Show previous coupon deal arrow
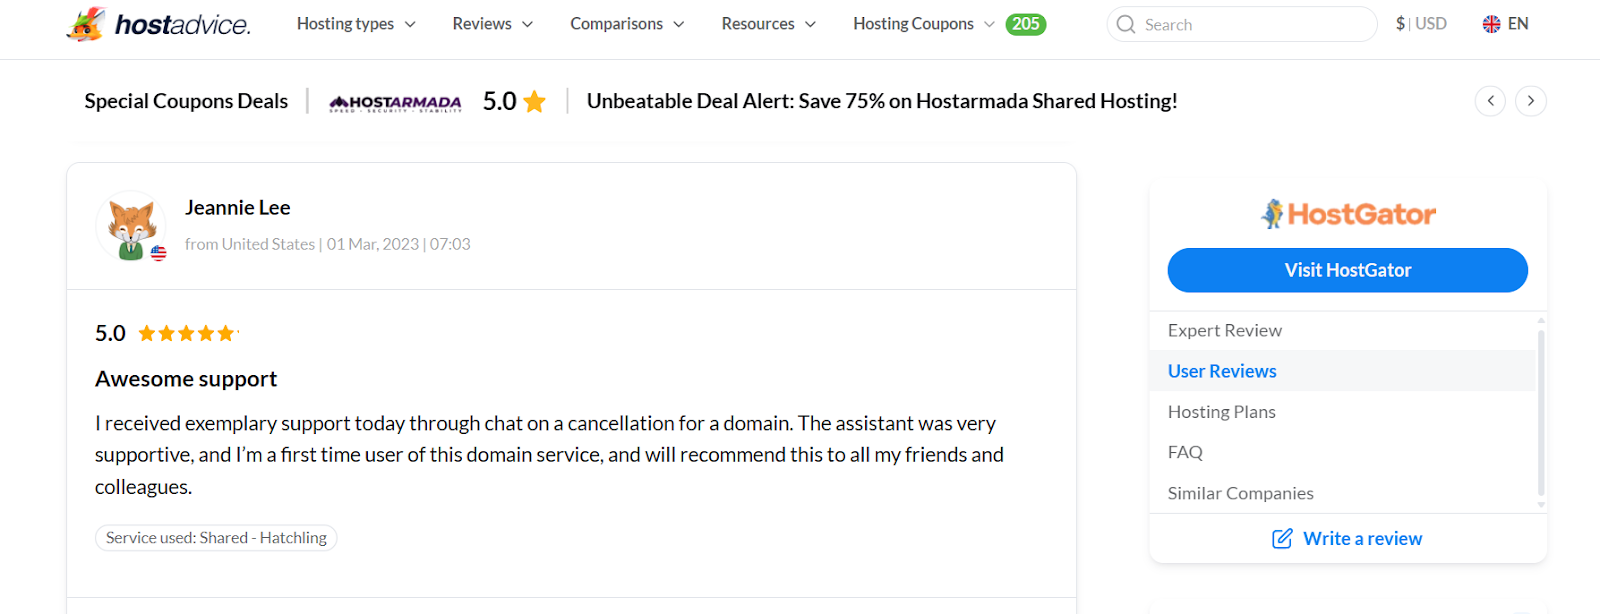Viewport: 1600px width, 614px height. (x=1490, y=101)
